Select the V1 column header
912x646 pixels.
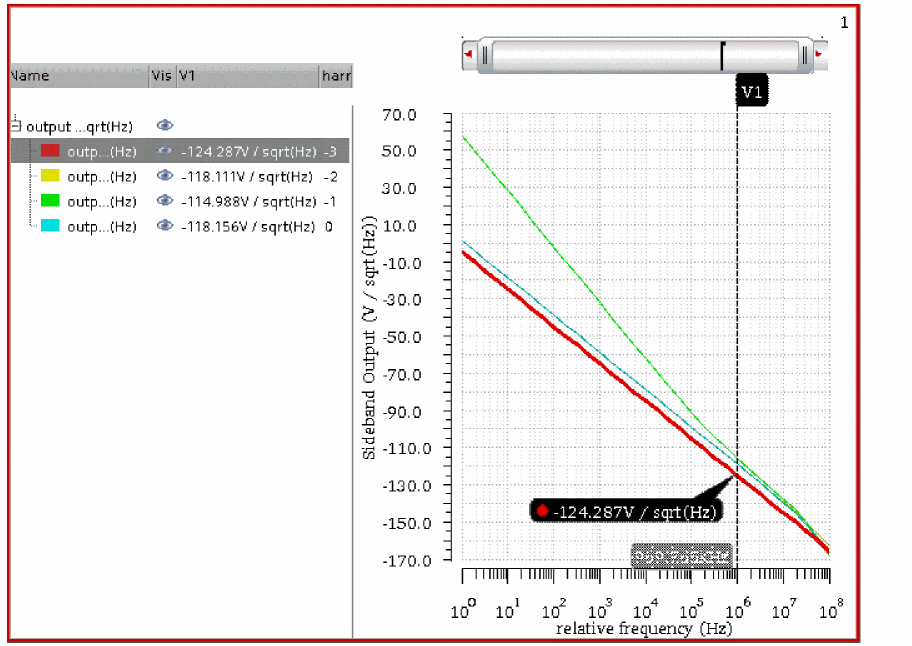[248, 76]
